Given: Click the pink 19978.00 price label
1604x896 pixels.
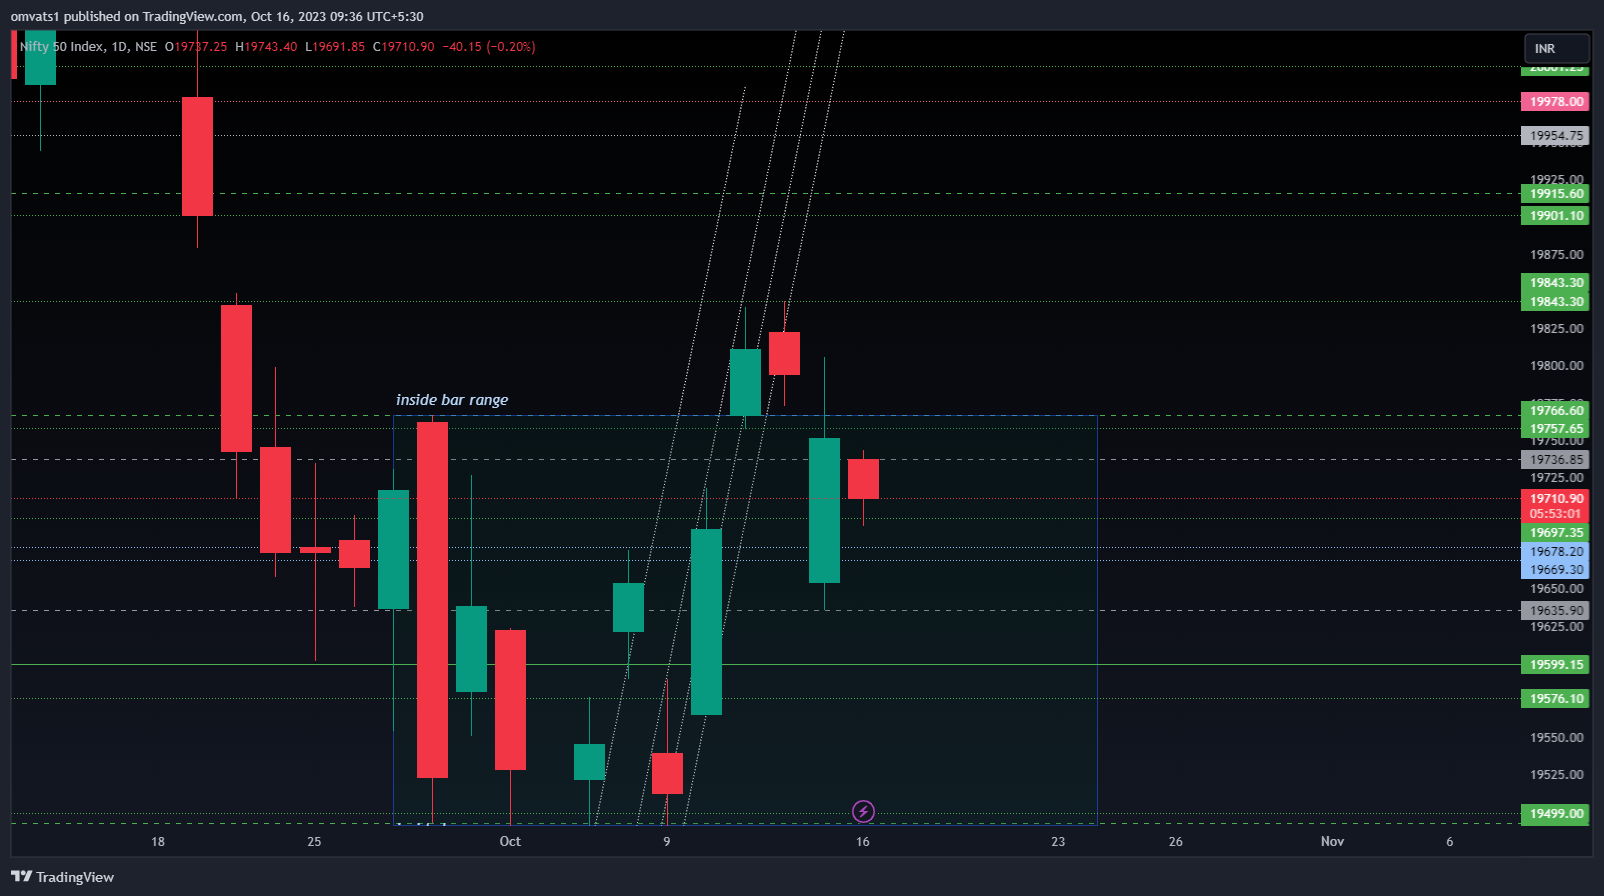Looking at the screenshot, I should point(1555,102).
